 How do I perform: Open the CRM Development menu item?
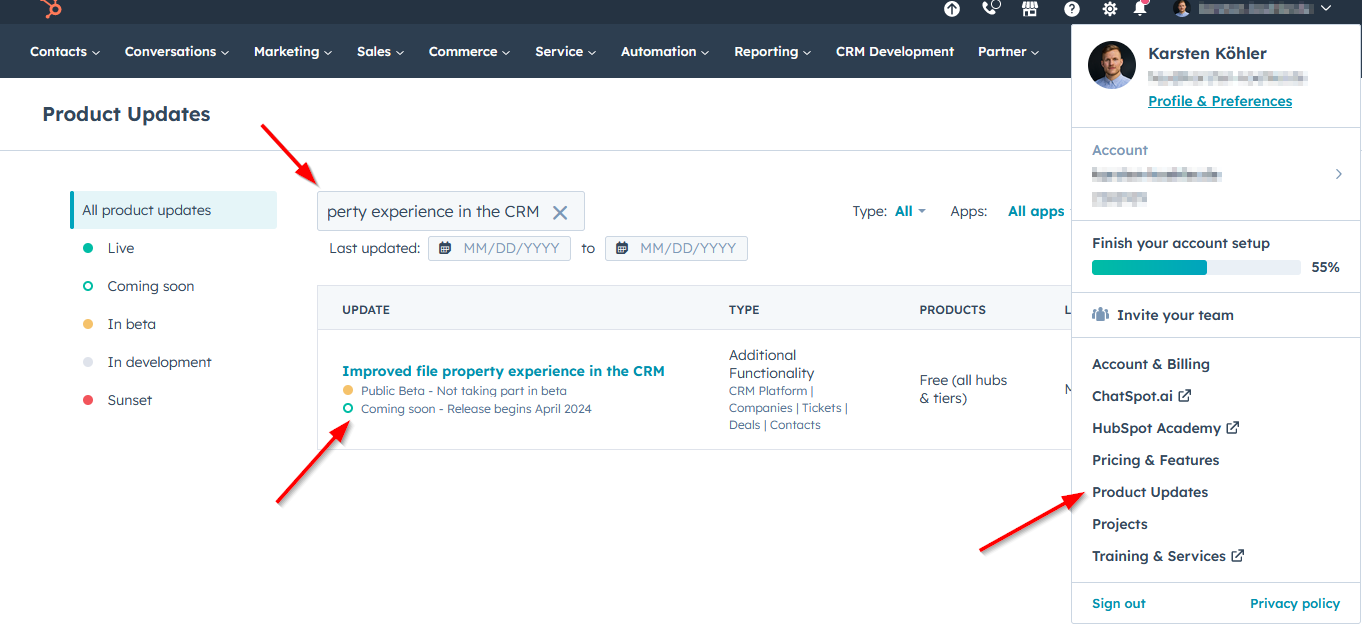click(894, 51)
